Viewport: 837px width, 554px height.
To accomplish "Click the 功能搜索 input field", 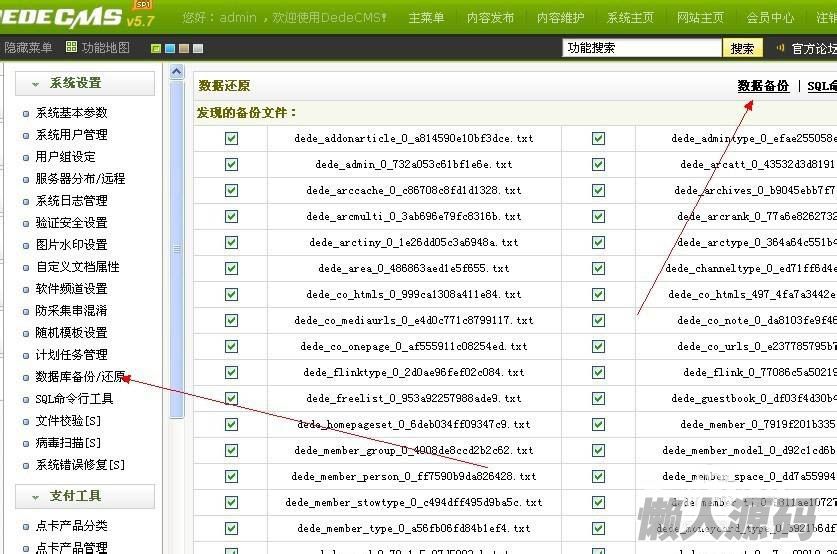I will pos(642,48).
